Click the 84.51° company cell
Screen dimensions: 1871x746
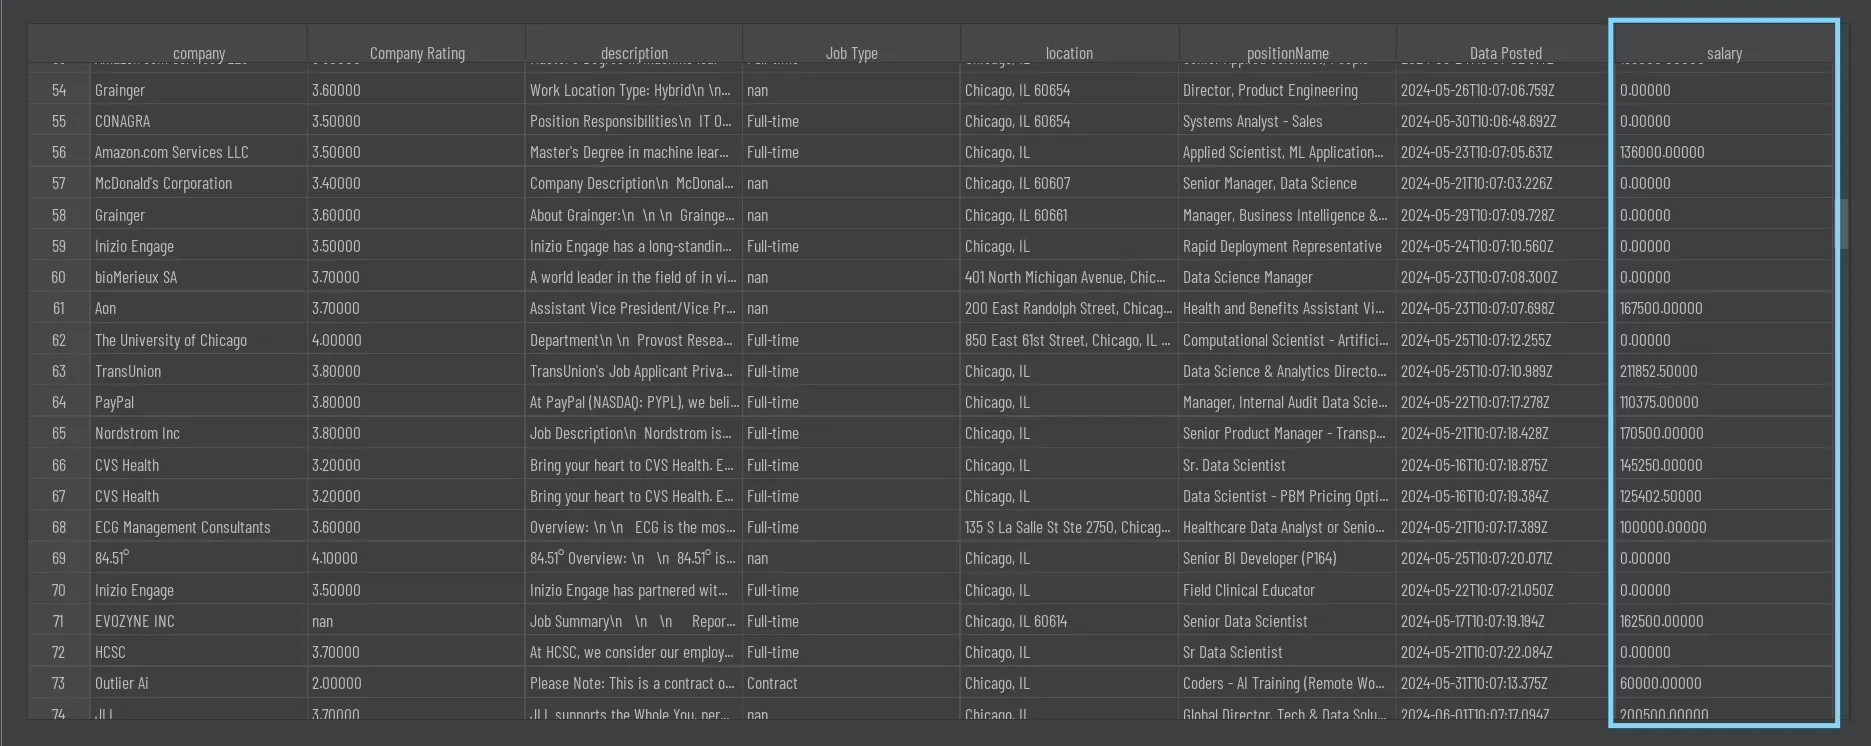click(198, 558)
